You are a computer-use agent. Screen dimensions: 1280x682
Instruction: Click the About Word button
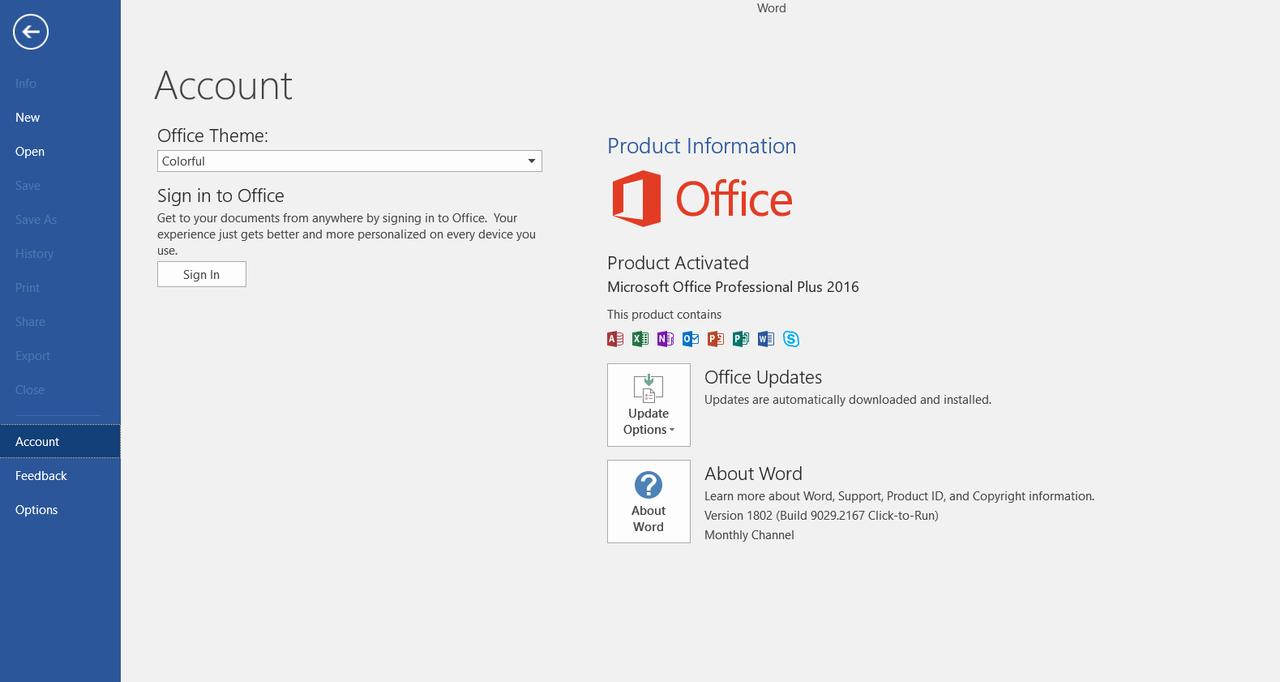pos(649,502)
